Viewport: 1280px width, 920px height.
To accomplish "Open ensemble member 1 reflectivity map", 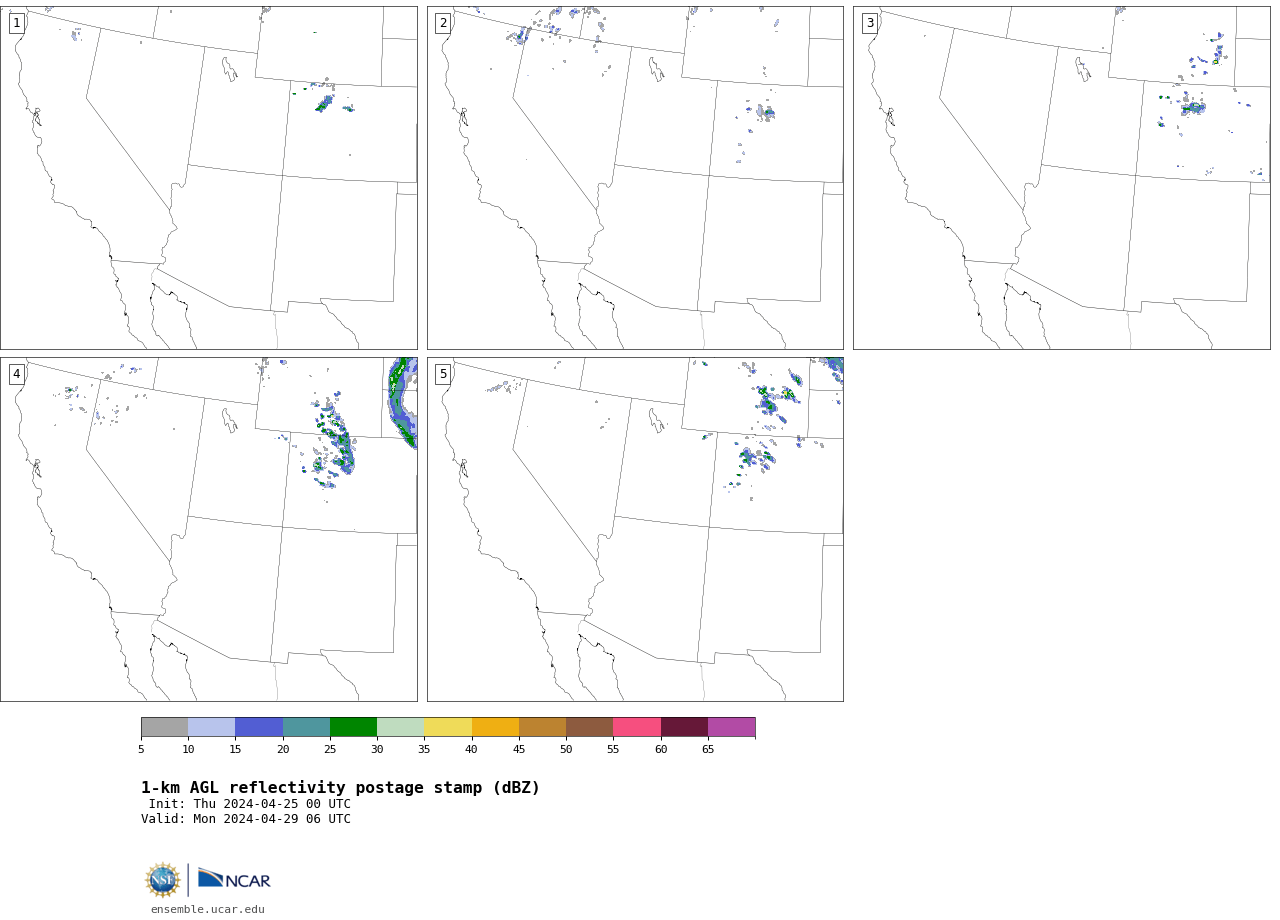I will (x=208, y=178).
